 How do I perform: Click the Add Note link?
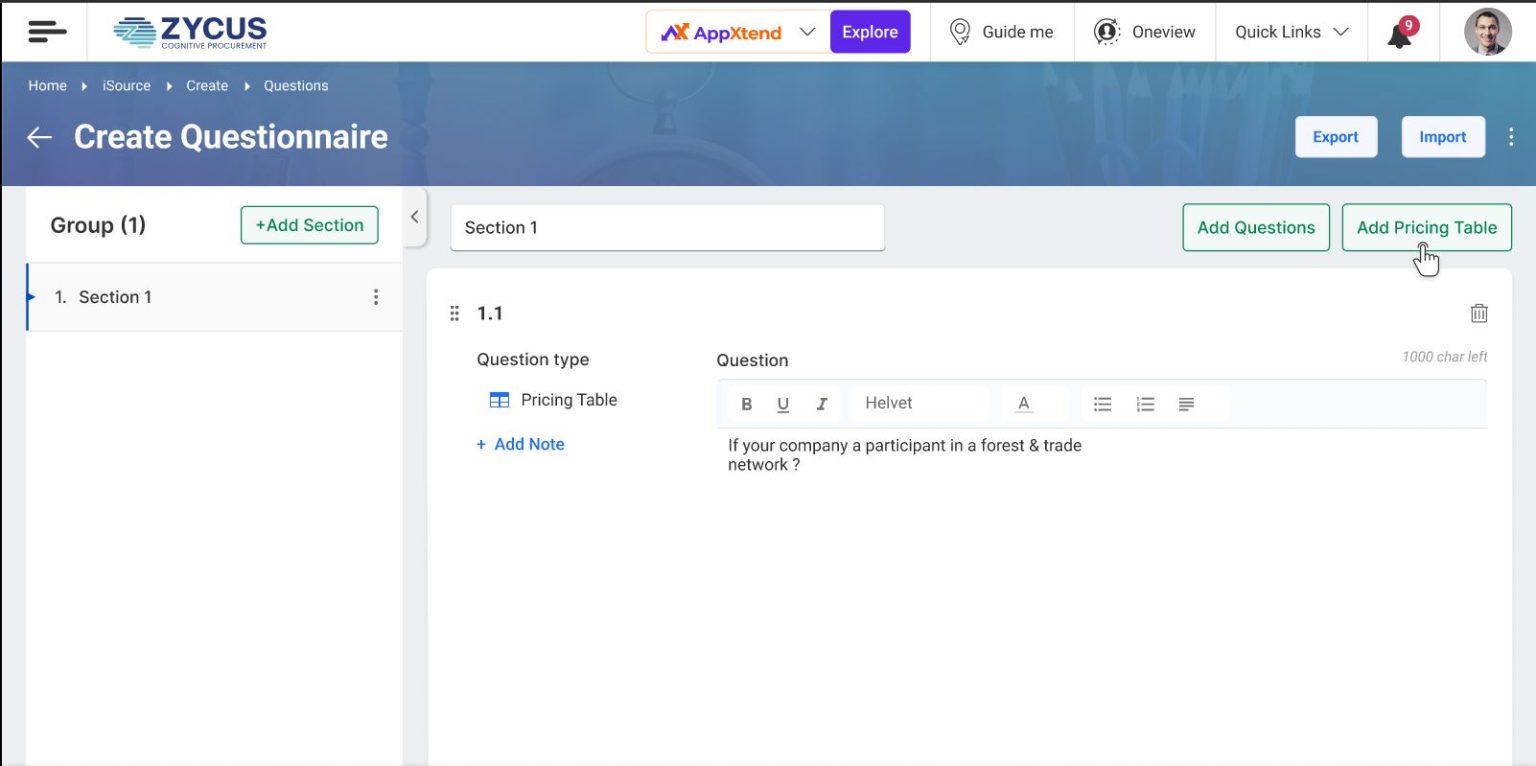(x=520, y=444)
